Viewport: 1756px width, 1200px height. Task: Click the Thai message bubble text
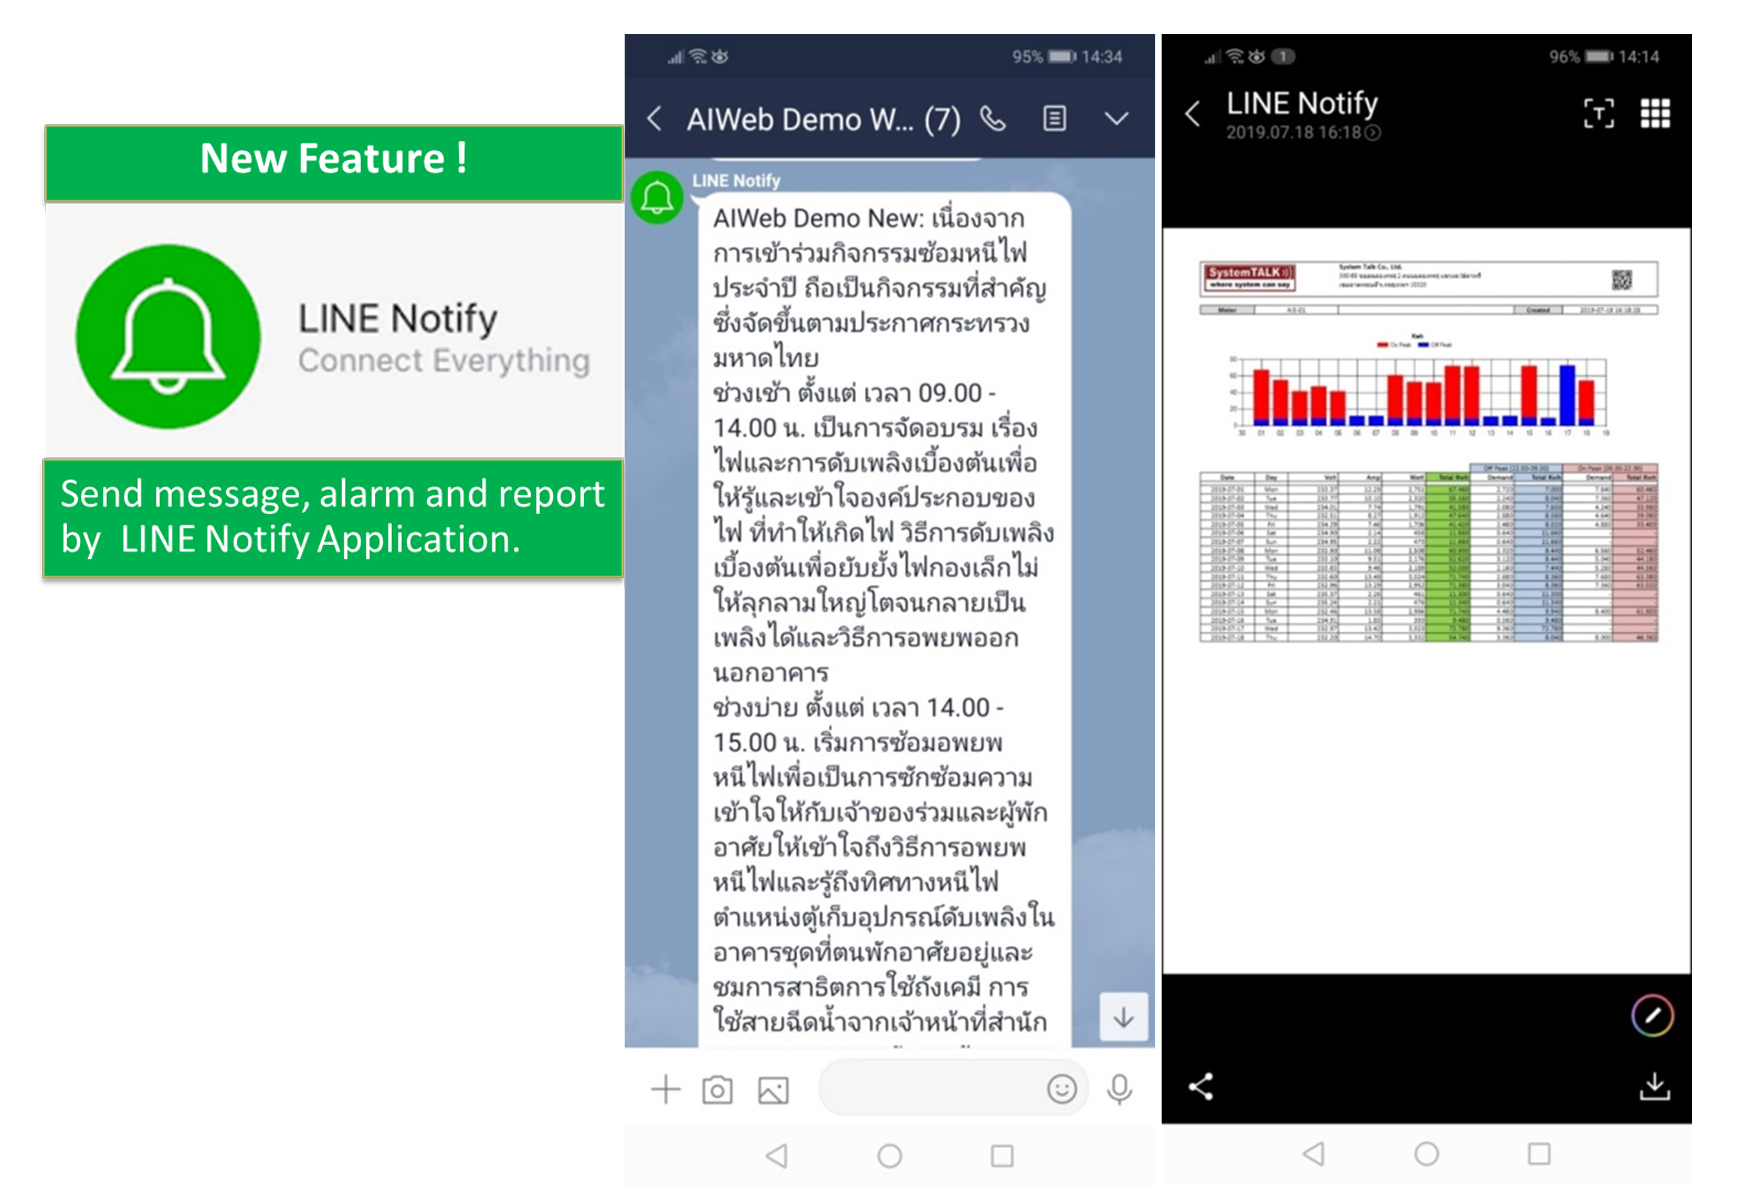[884, 620]
